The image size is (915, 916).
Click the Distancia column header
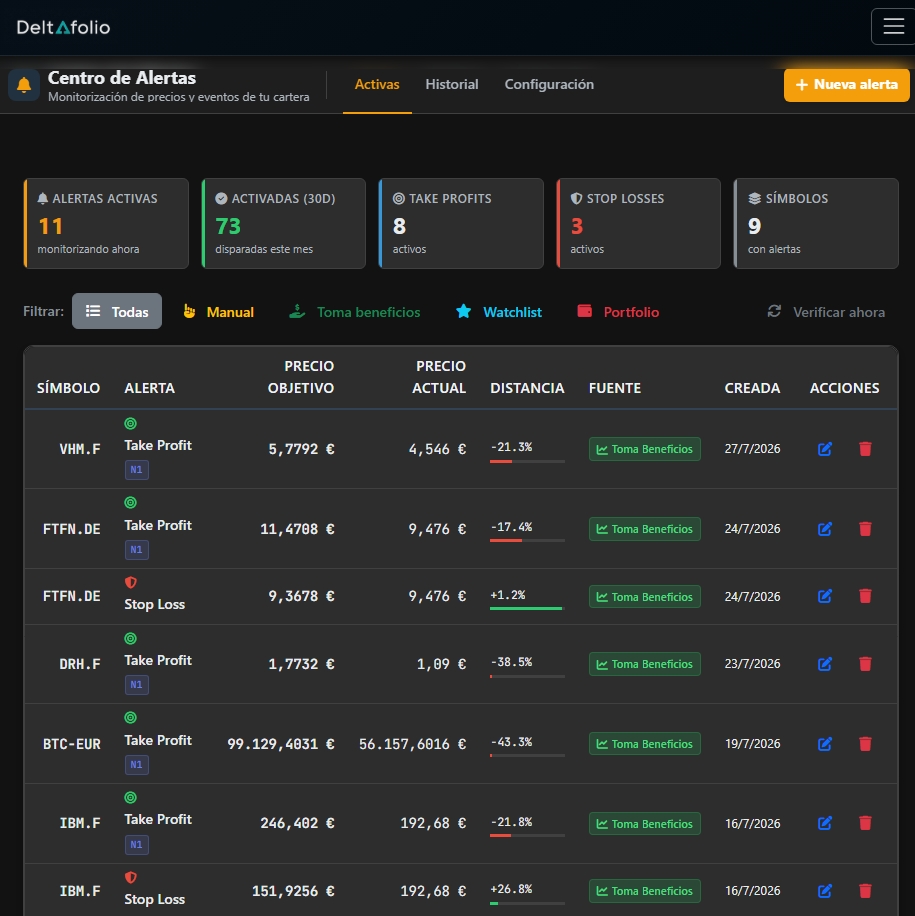click(x=527, y=388)
